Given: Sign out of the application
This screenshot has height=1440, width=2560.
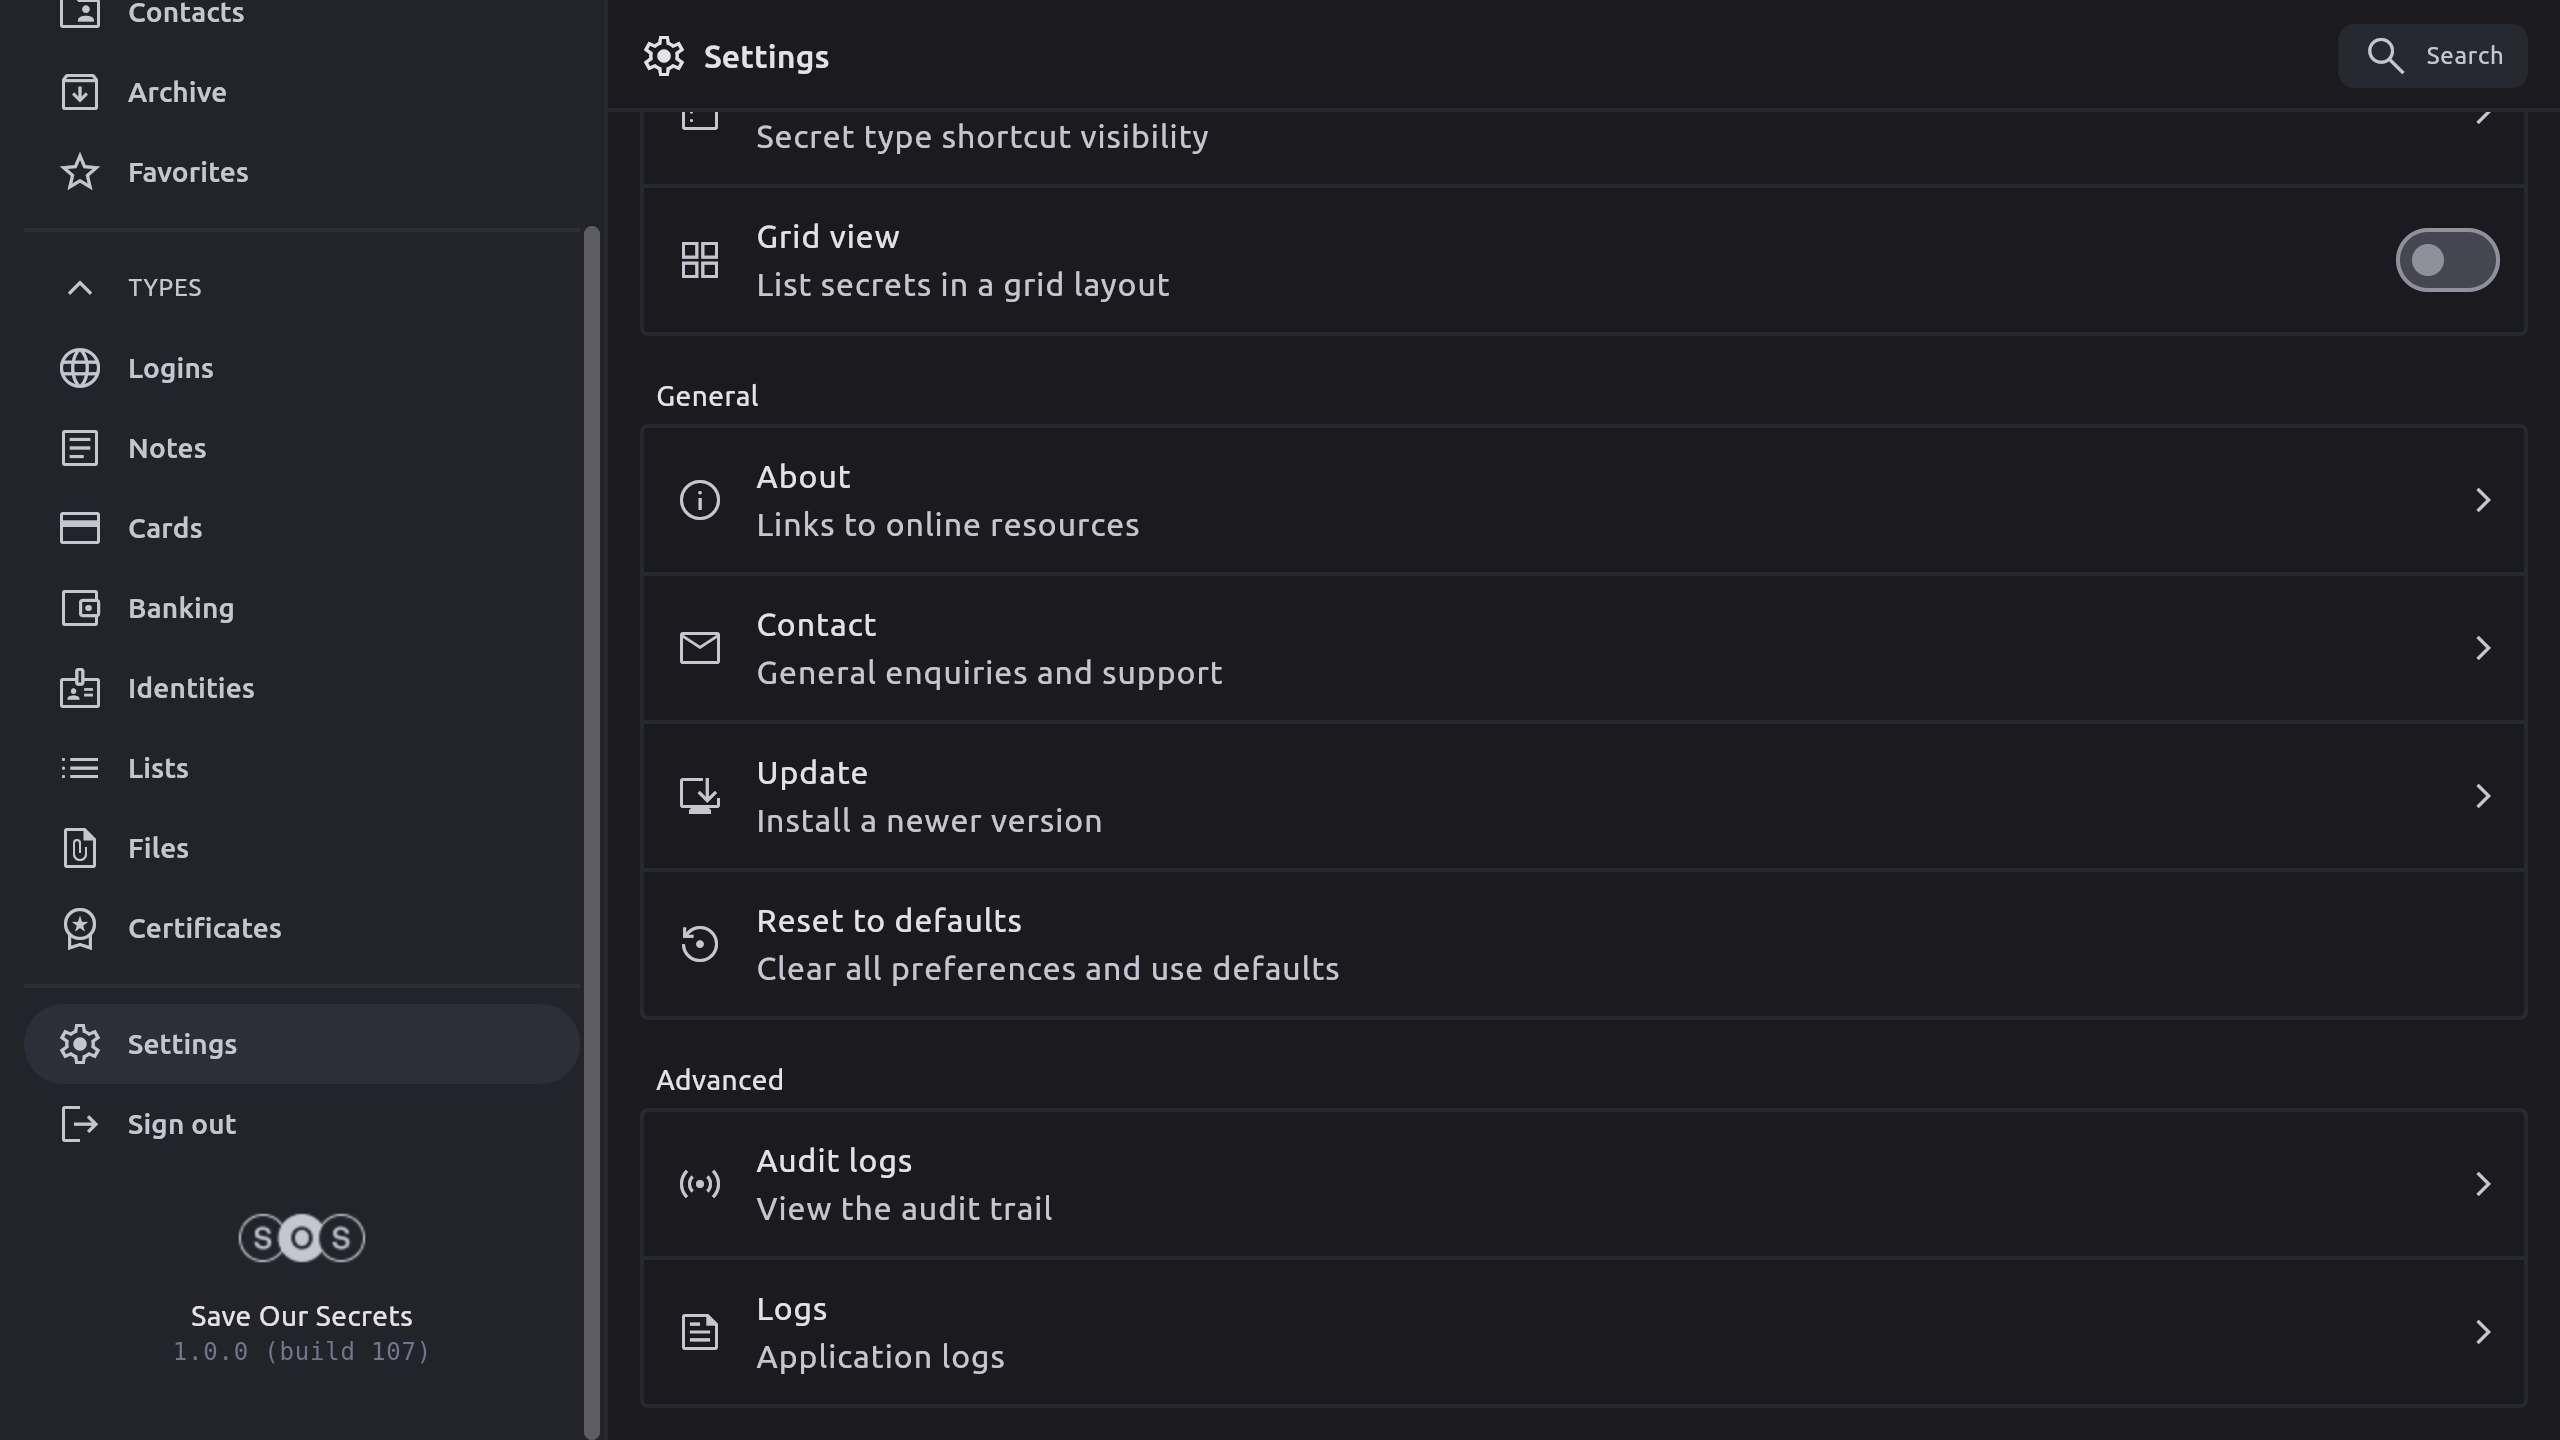Looking at the screenshot, I should tap(182, 1124).
